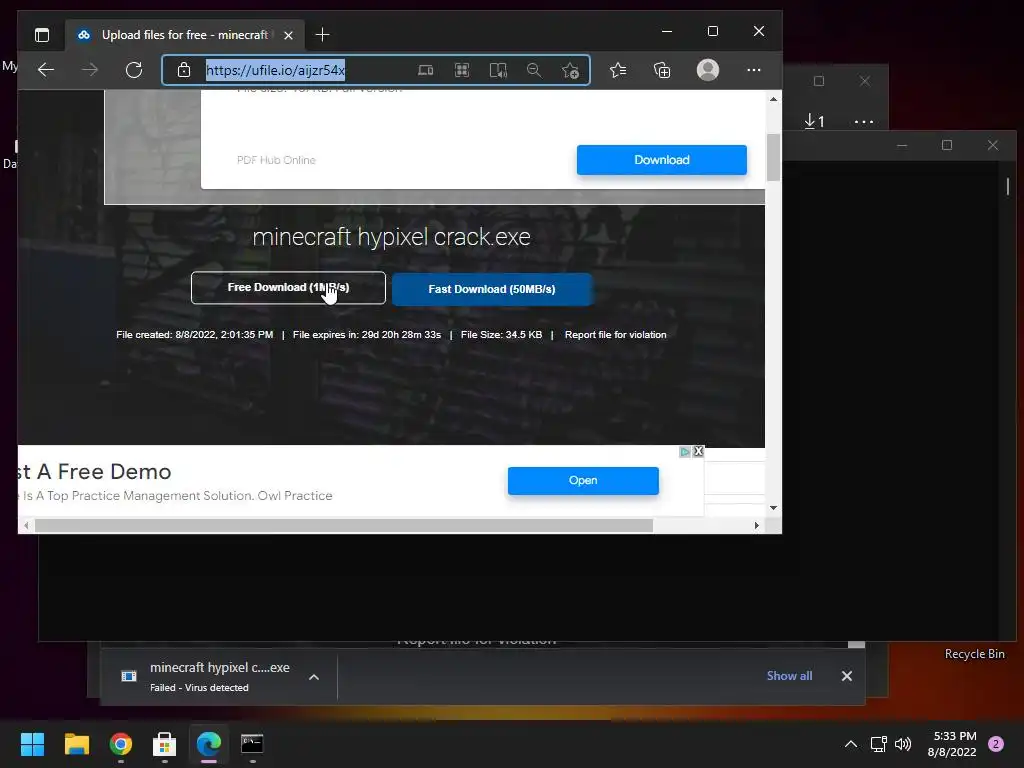Open a new tab with the plus button
This screenshot has width=1024, height=768.
(322, 35)
